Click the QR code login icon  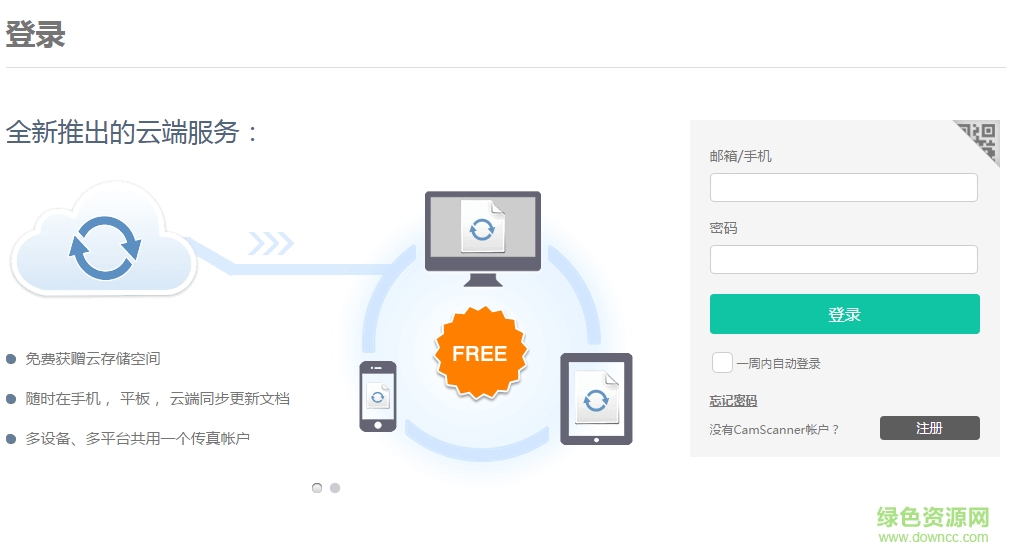tap(980, 139)
